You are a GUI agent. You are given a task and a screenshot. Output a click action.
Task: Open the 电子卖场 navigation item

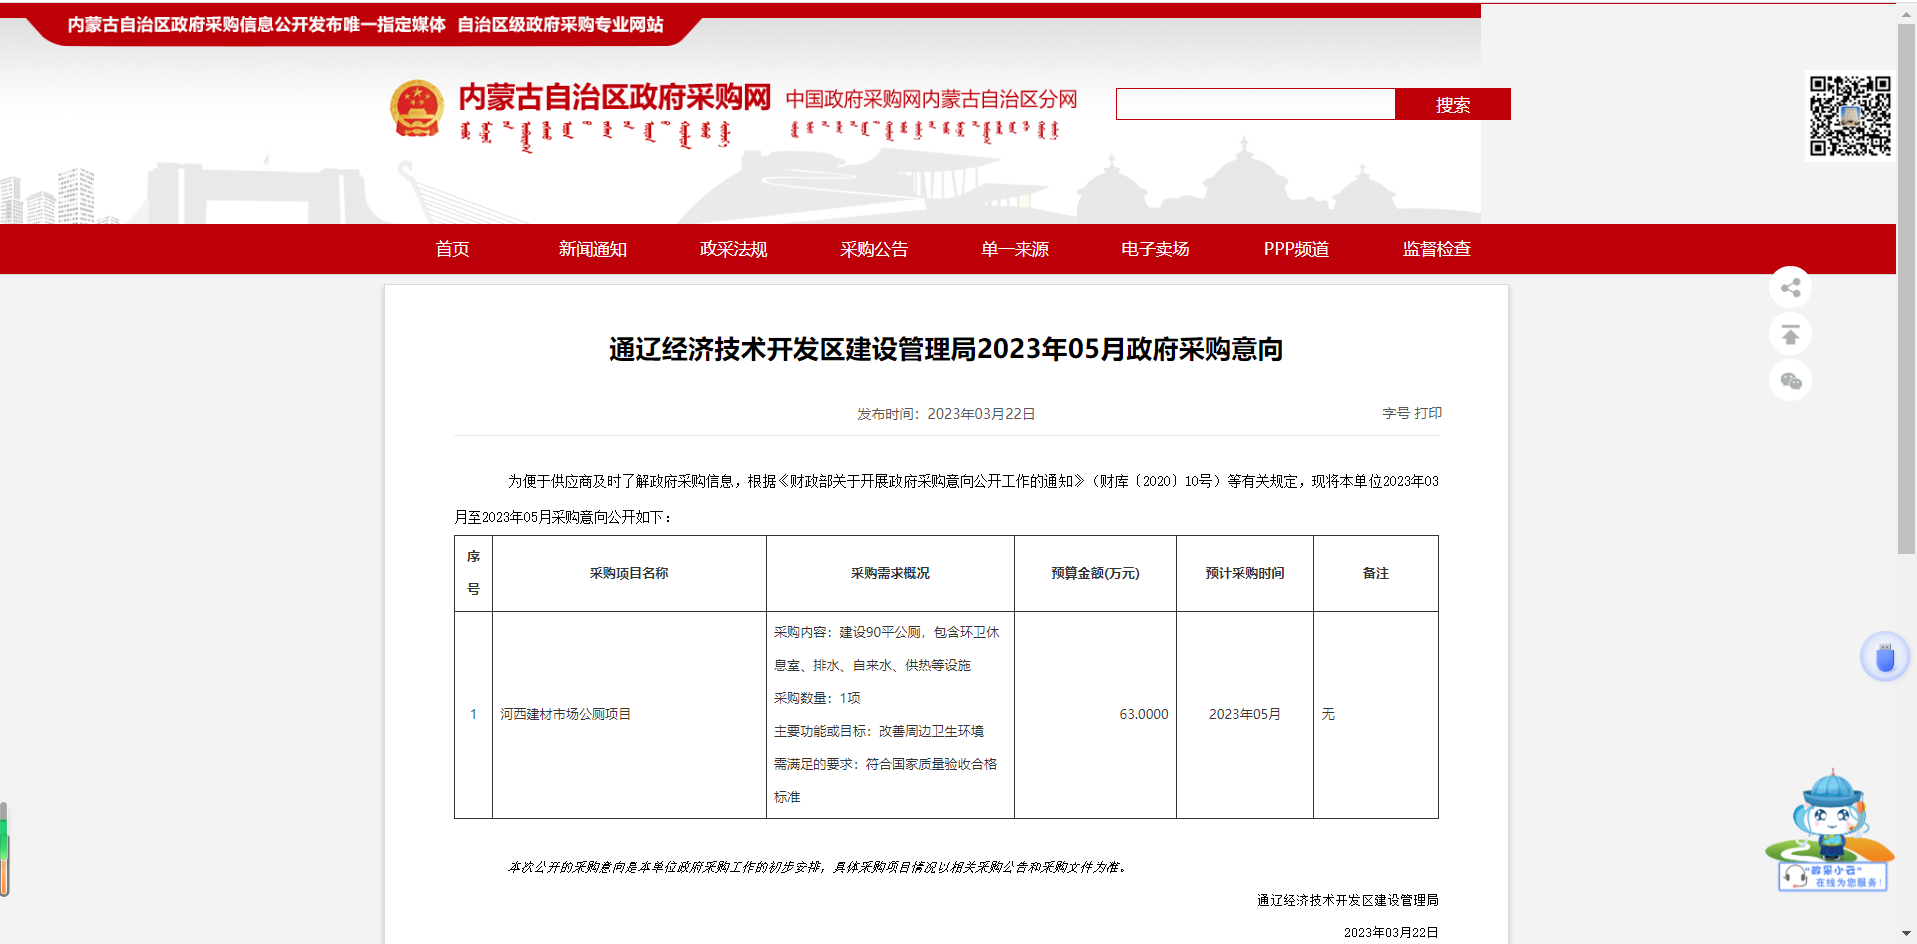(x=1155, y=249)
